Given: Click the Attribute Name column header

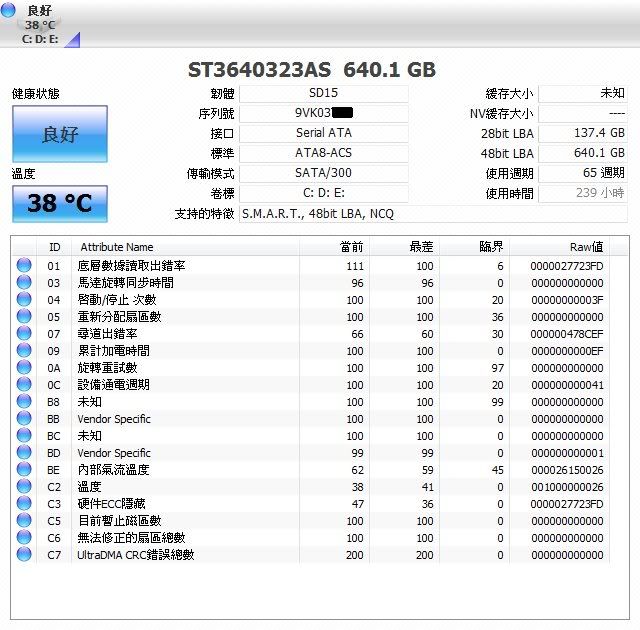Looking at the screenshot, I should [185, 247].
